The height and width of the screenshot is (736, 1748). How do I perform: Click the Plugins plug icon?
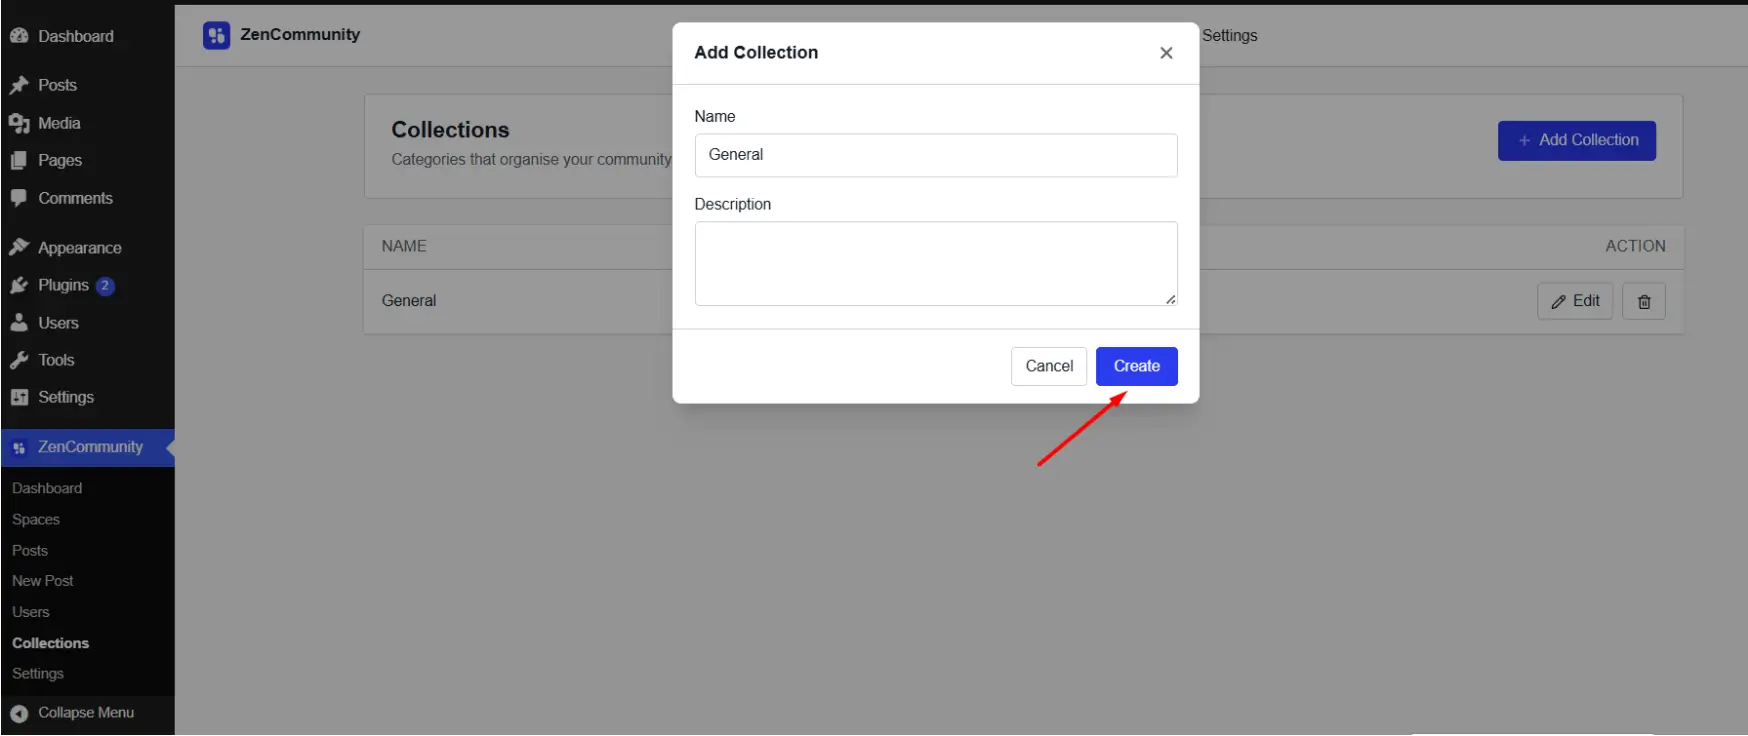(x=19, y=285)
